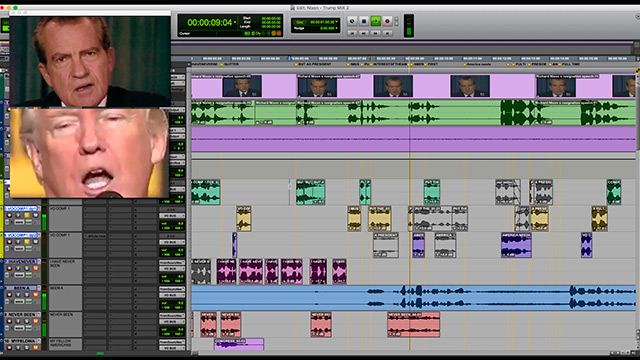Unmute the I HAVE NEVER track
This screenshot has width=640, height=360.
(36, 268)
